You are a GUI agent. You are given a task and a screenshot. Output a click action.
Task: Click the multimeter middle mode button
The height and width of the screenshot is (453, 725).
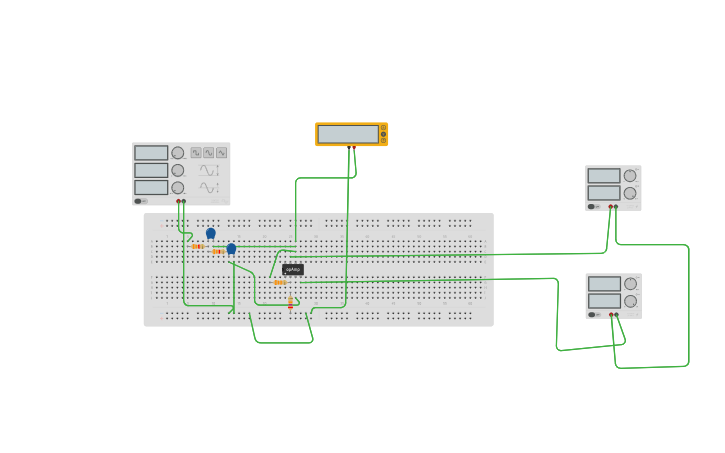point(383,134)
